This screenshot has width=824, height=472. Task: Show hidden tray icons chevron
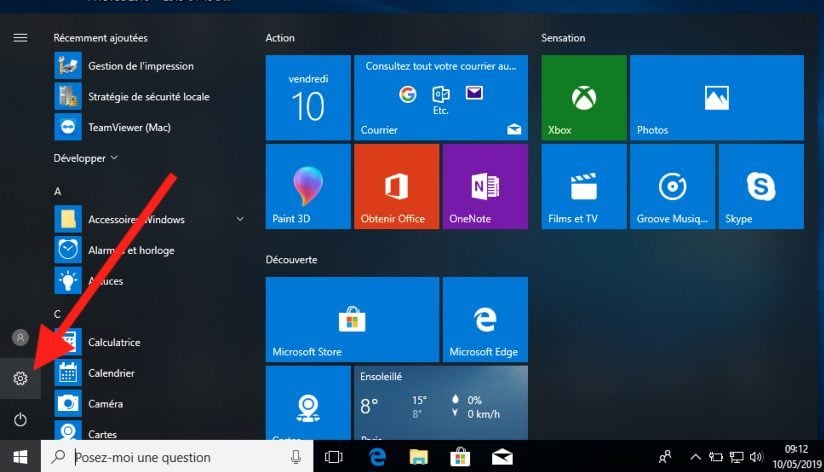[x=695, y=457]
